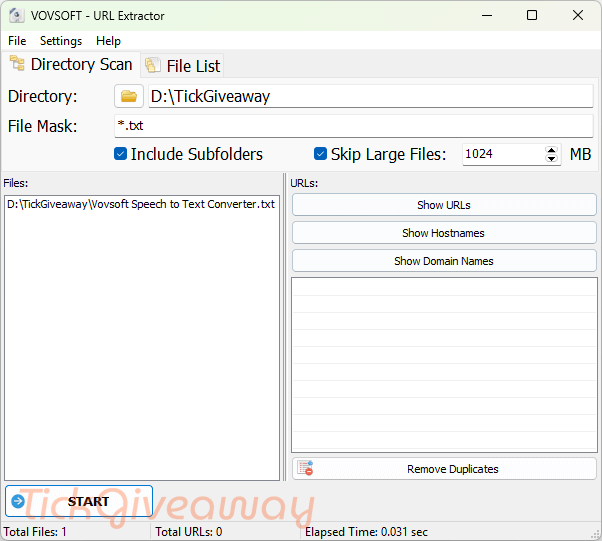Click the Show Domain Names button
The height and width of the screenshot is (541, 602).
click(444, 261)
